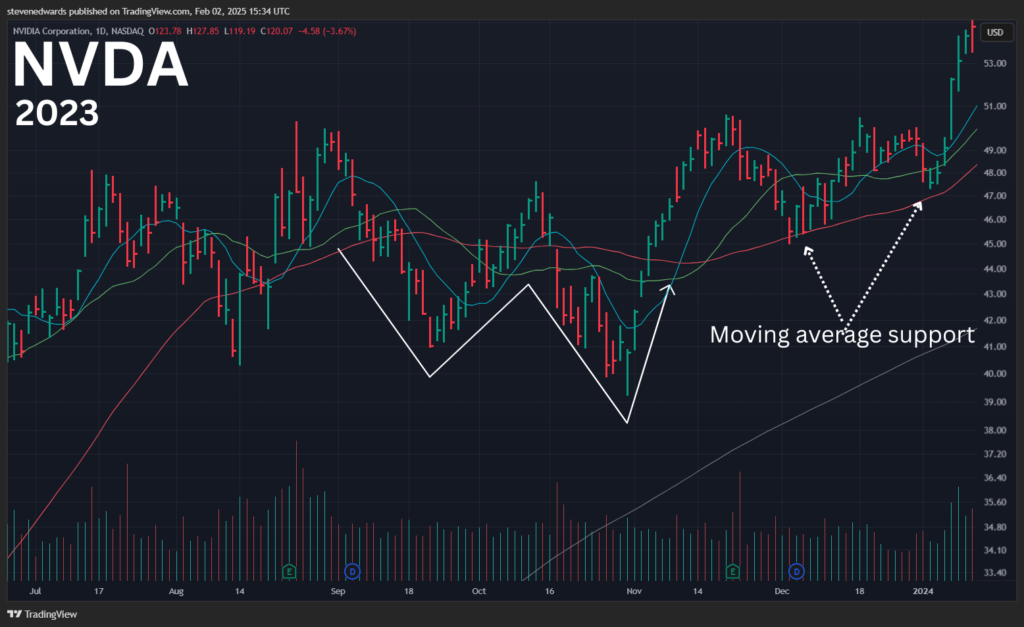This screenshot has height=627, width=1024.
Task: Click the 45.00 price axis label
Action: (995, 244)
